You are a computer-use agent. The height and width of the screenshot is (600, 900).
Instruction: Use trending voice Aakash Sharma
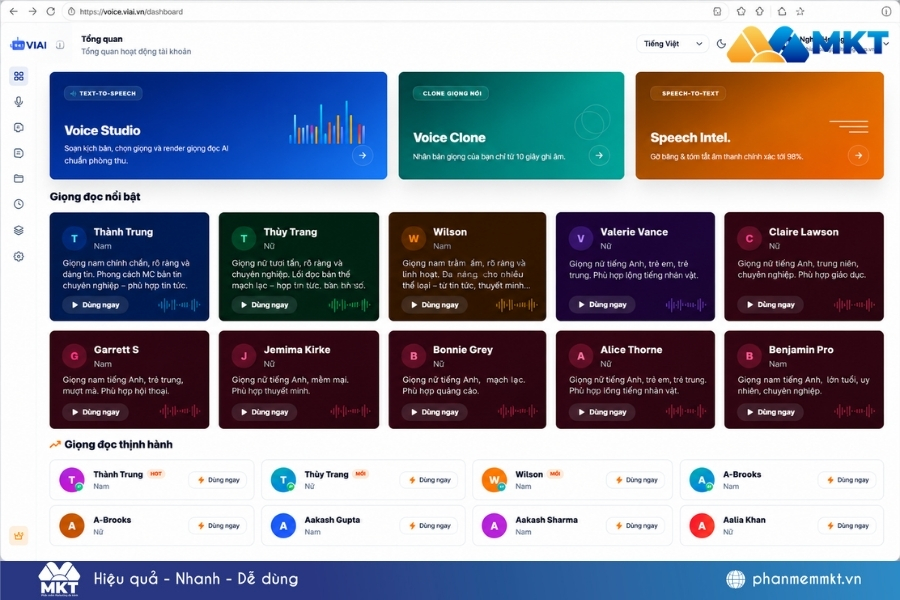(x=637, y=525)
